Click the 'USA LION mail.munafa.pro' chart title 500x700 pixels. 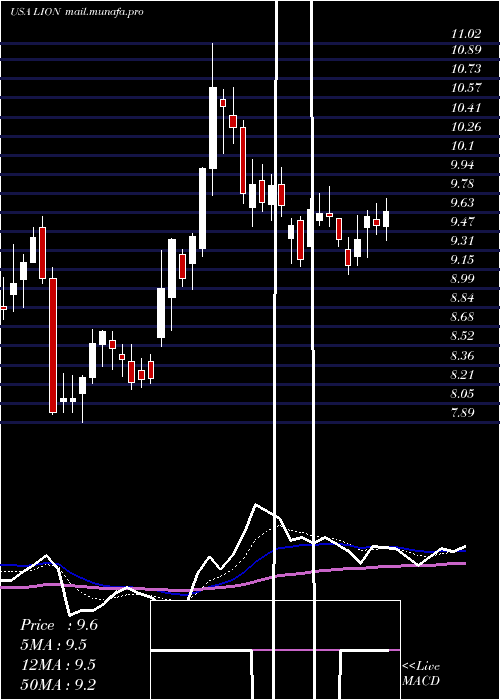(77, 12)
